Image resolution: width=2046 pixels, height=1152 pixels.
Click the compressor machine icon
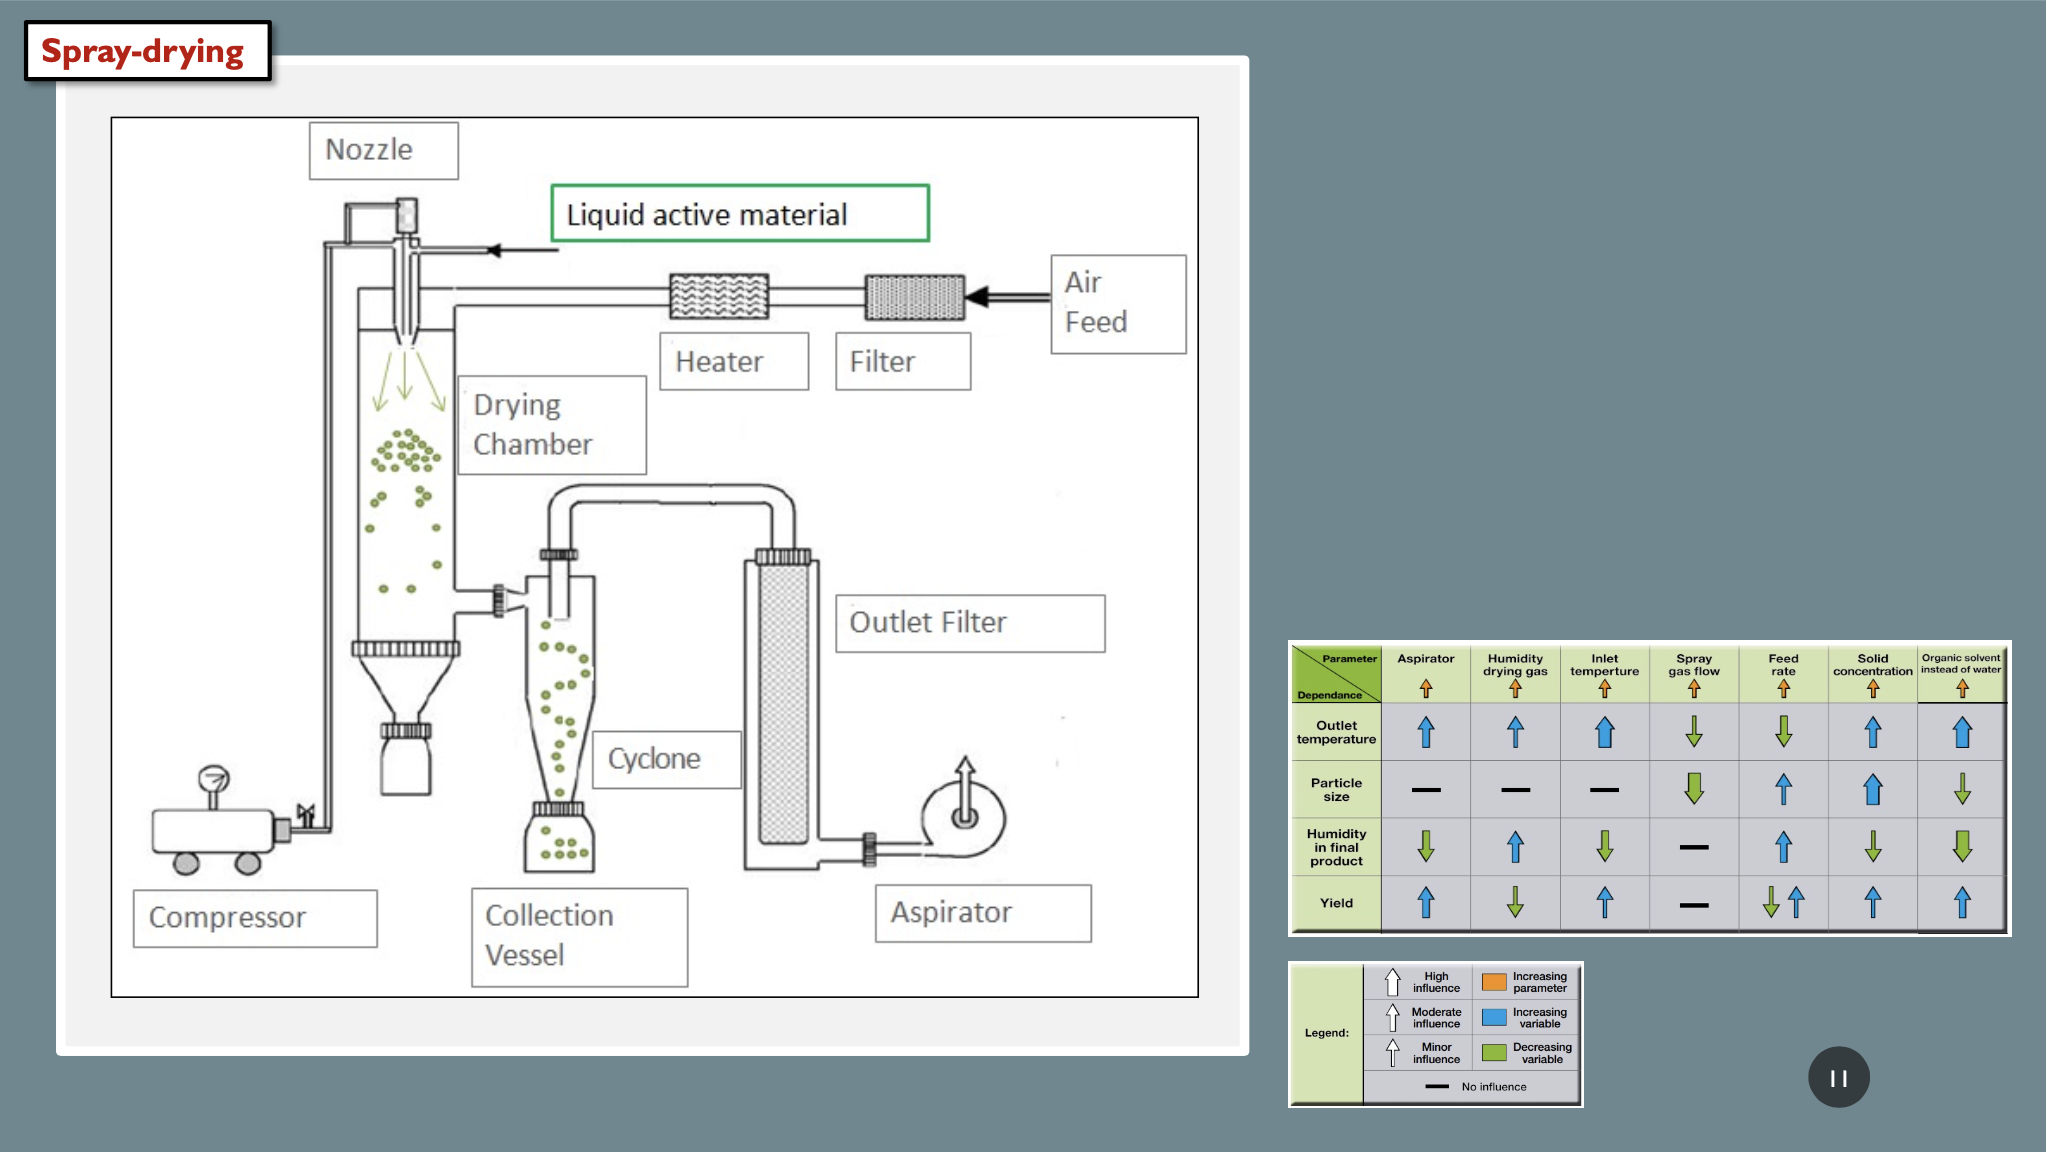tap(213, 832)
